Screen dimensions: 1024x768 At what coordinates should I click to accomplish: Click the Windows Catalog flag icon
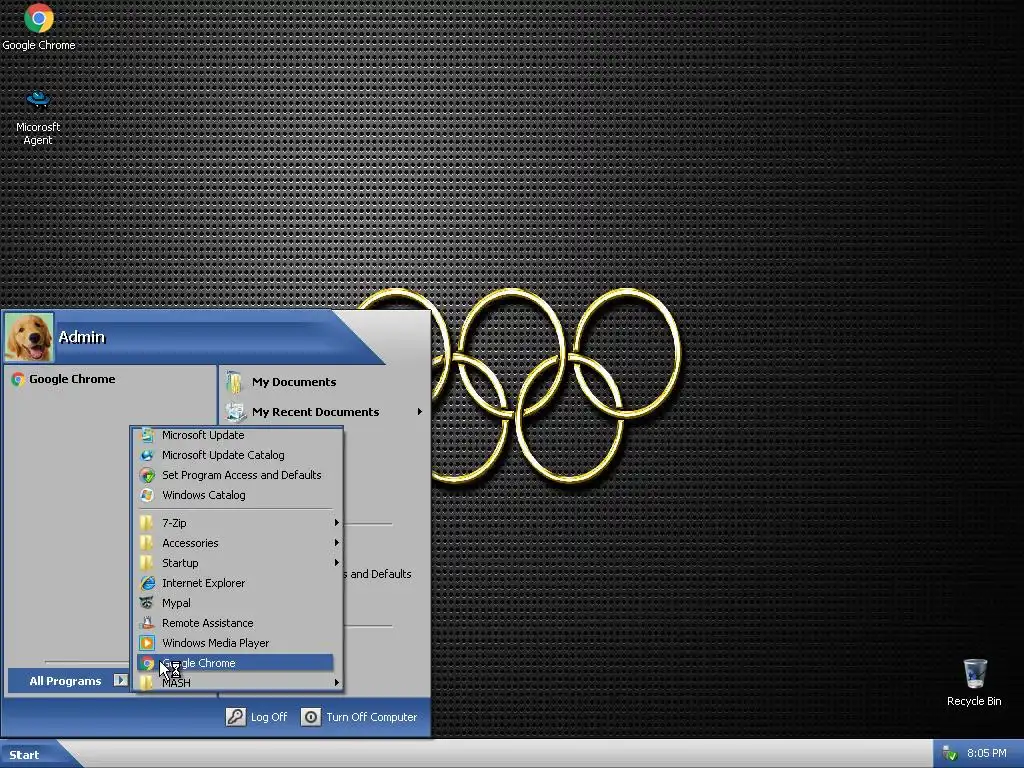[147, 495]
